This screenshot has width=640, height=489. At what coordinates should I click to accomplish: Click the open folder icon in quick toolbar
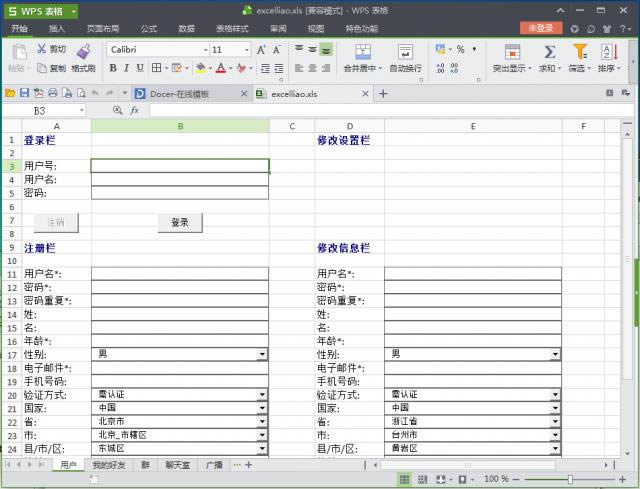pyautogui.click(x=10, y=93)
